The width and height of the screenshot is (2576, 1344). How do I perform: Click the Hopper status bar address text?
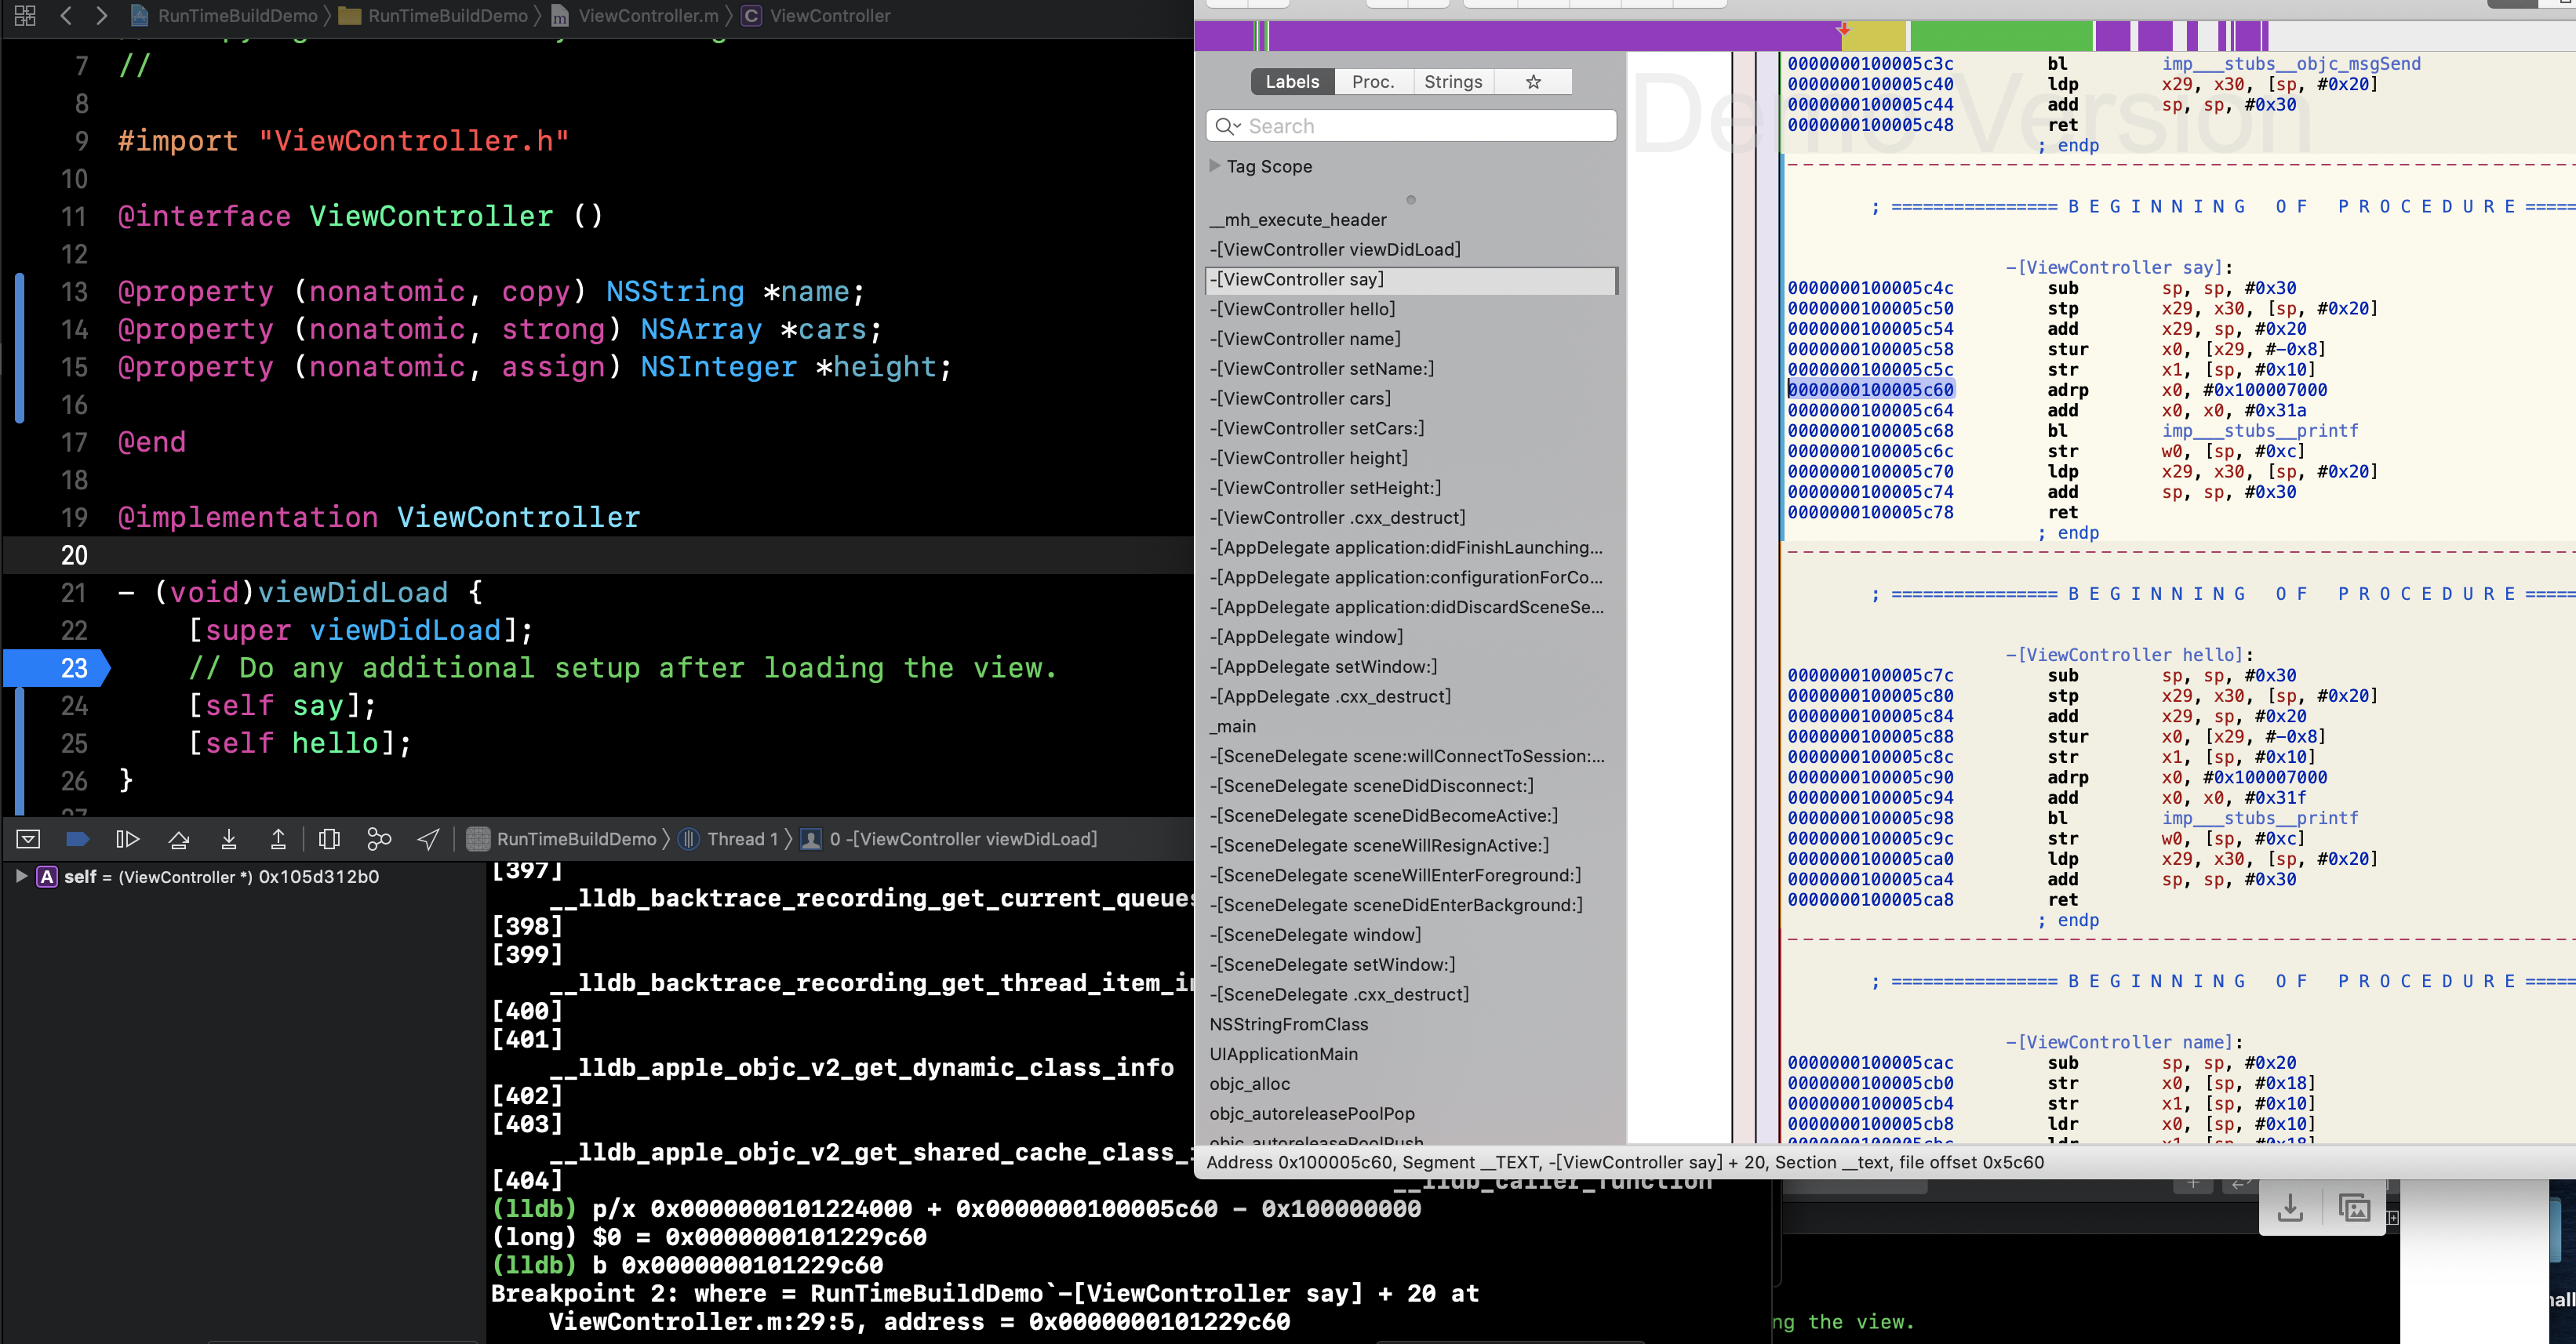coord(1625,1162)
